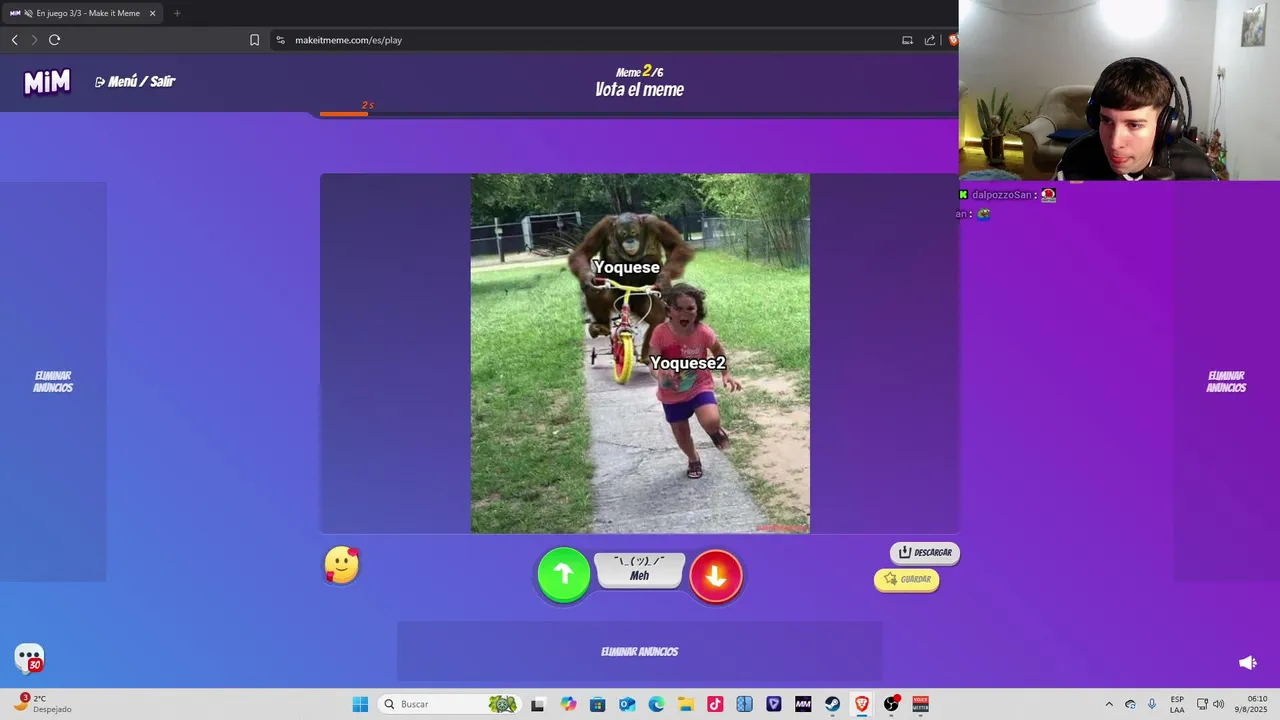Screen dimensions: 1280x720
Task: Open the MM app in taskbar
Action: [x=803, y=704]
